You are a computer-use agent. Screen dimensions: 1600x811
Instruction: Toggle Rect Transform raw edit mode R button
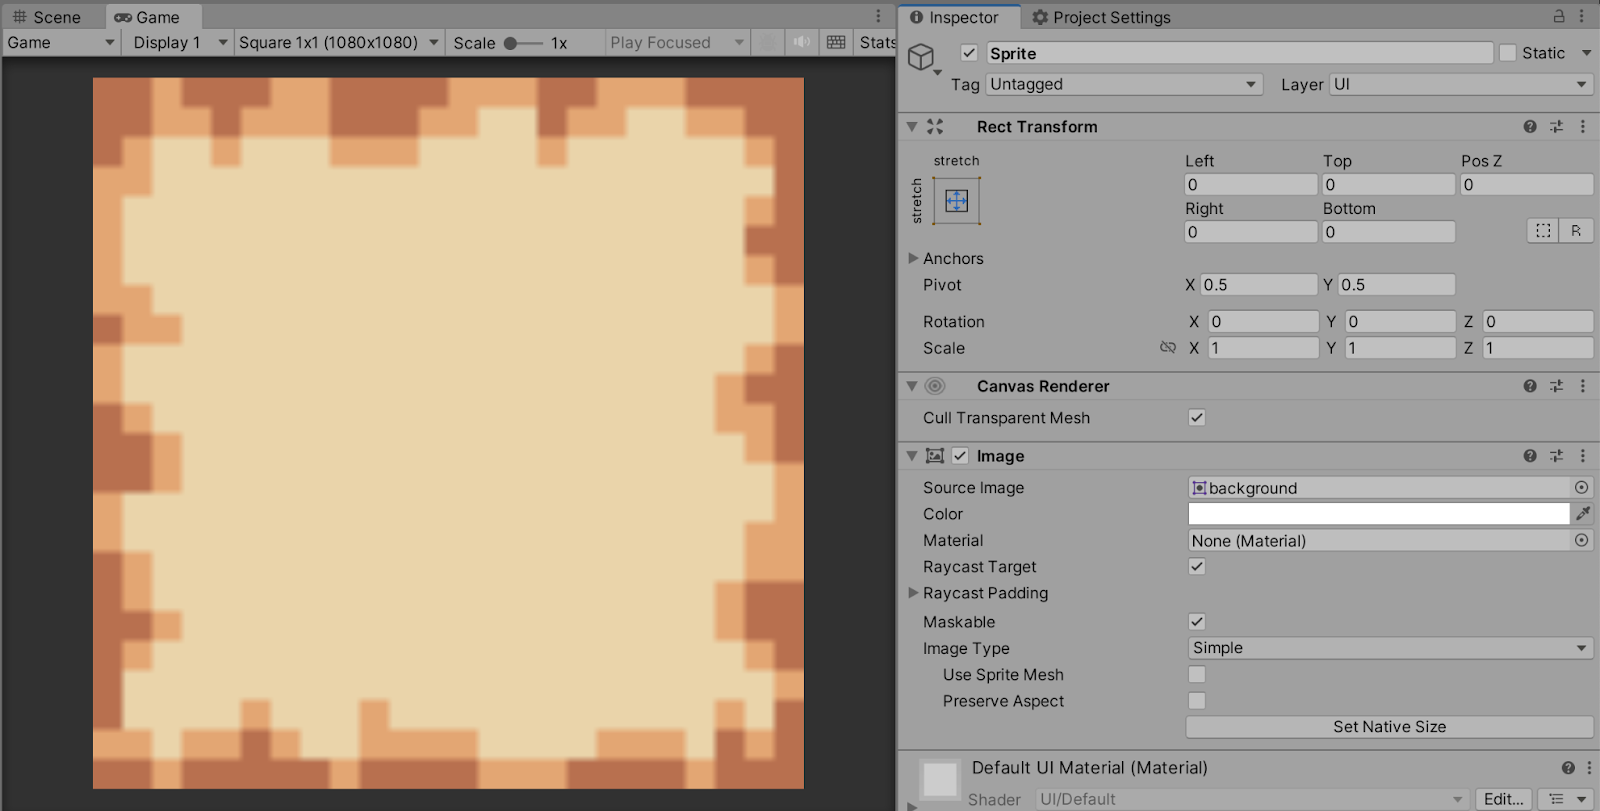click(1576, 231)
